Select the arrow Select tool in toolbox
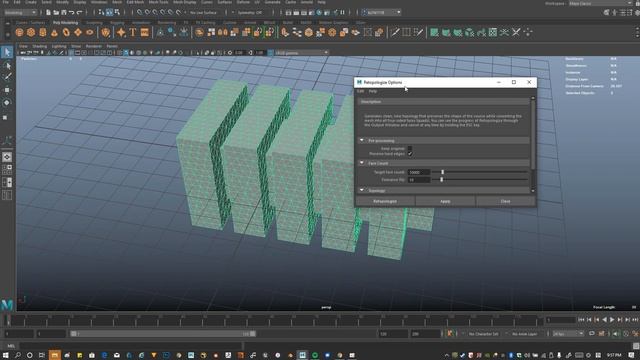The height and width of the screenshot is (360, 640). pyautogui.click(x=7, y=52)
